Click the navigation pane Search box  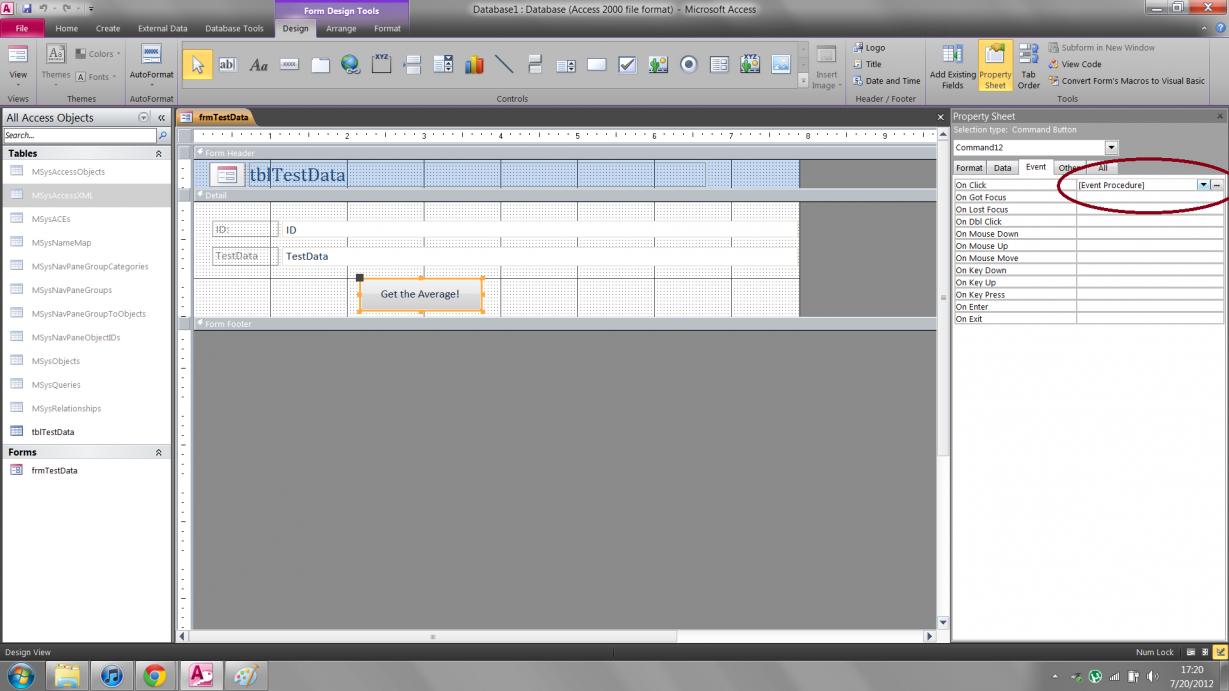click(x=80, y=135)
